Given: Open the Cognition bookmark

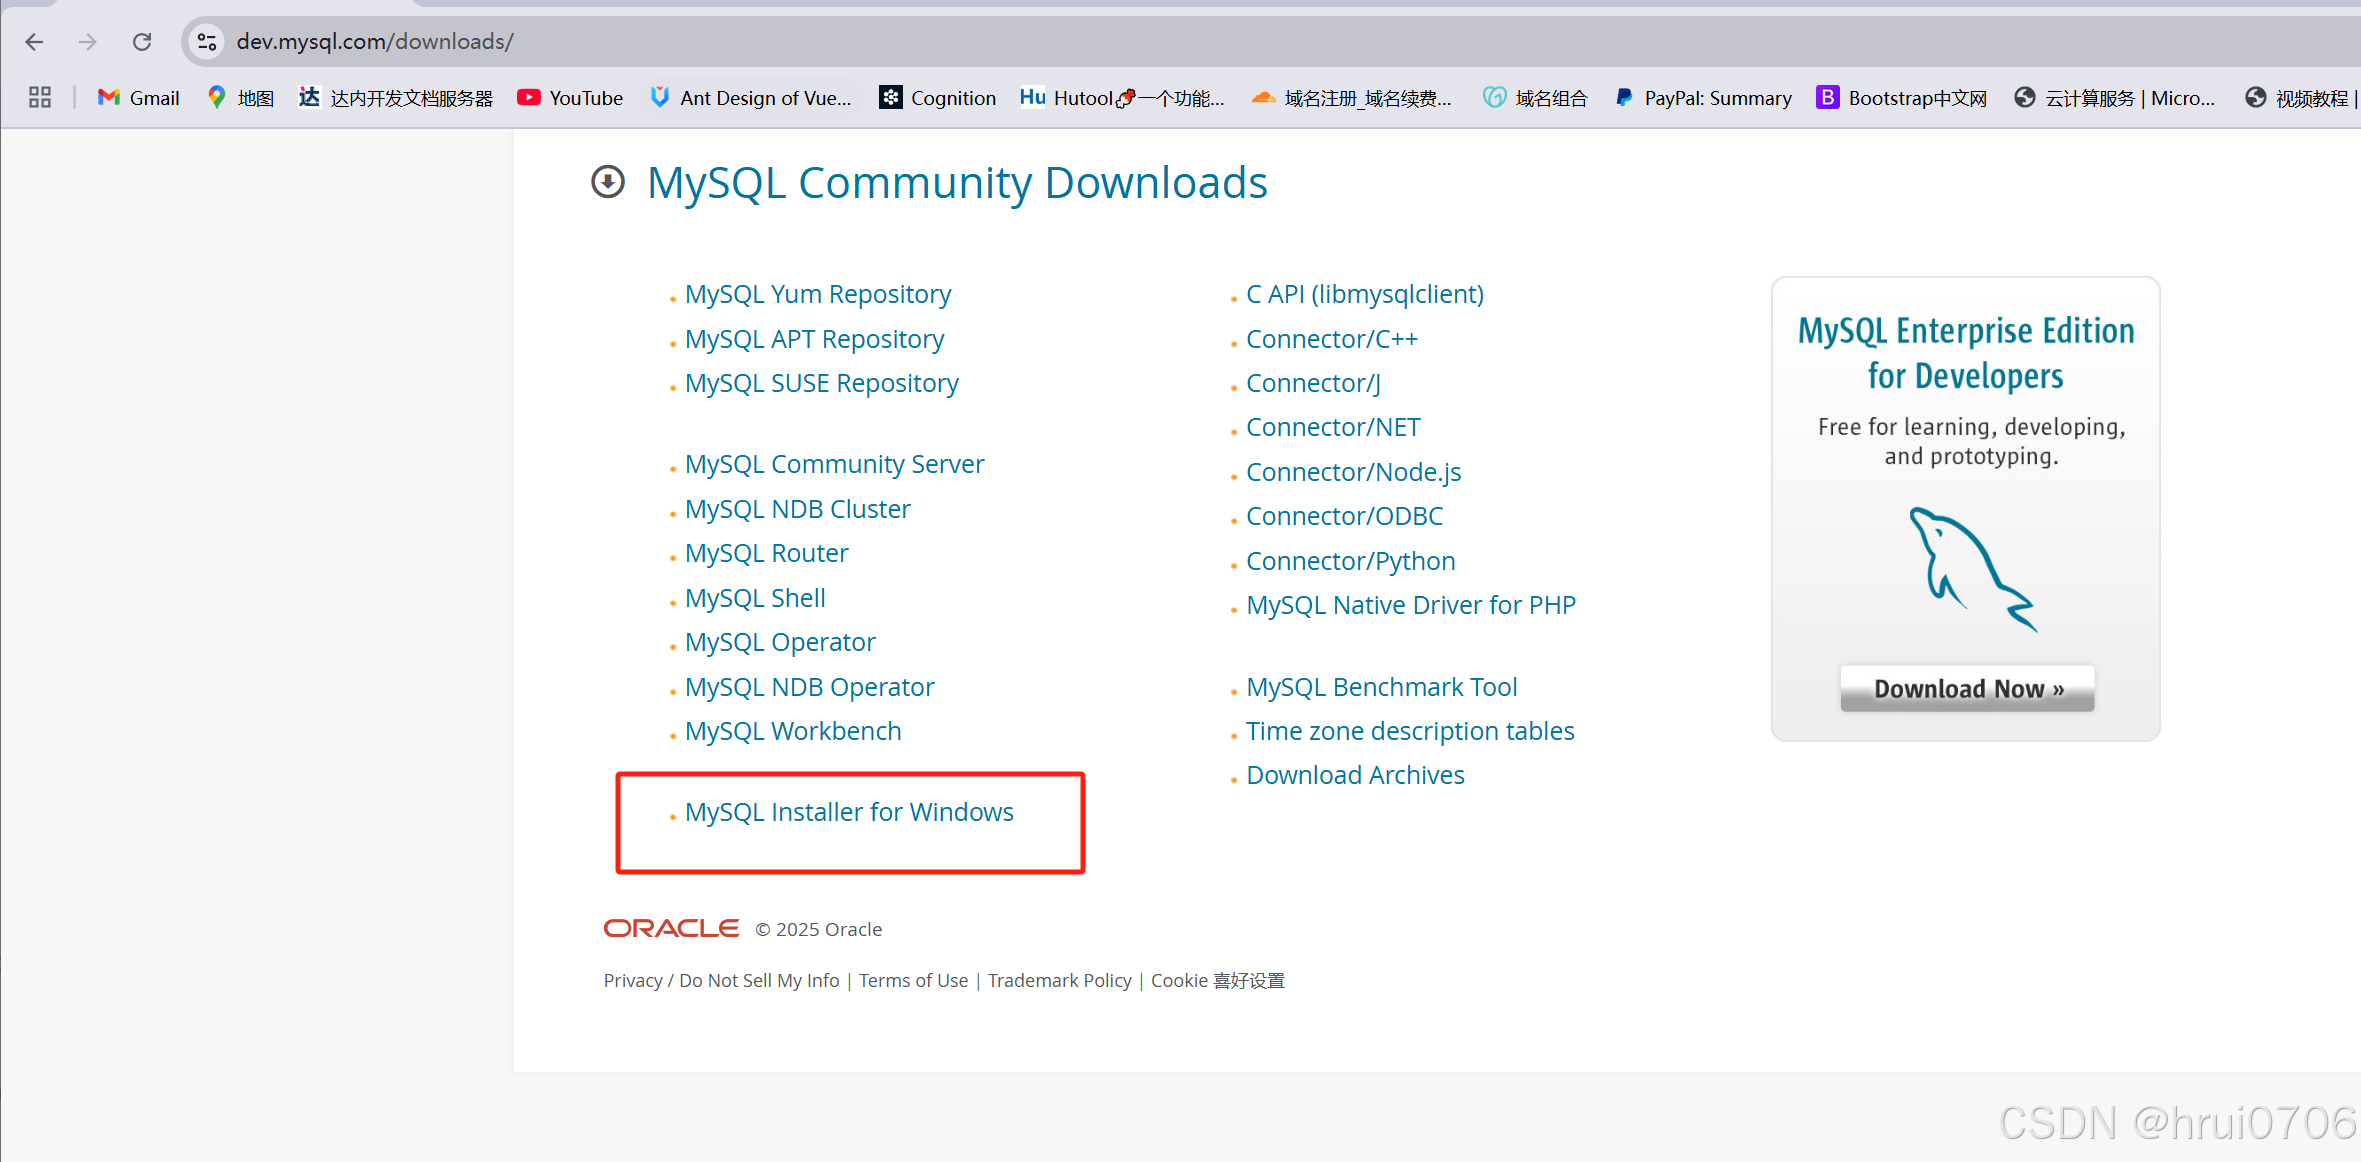Looking at the screenshot, I should coord(938,97).
